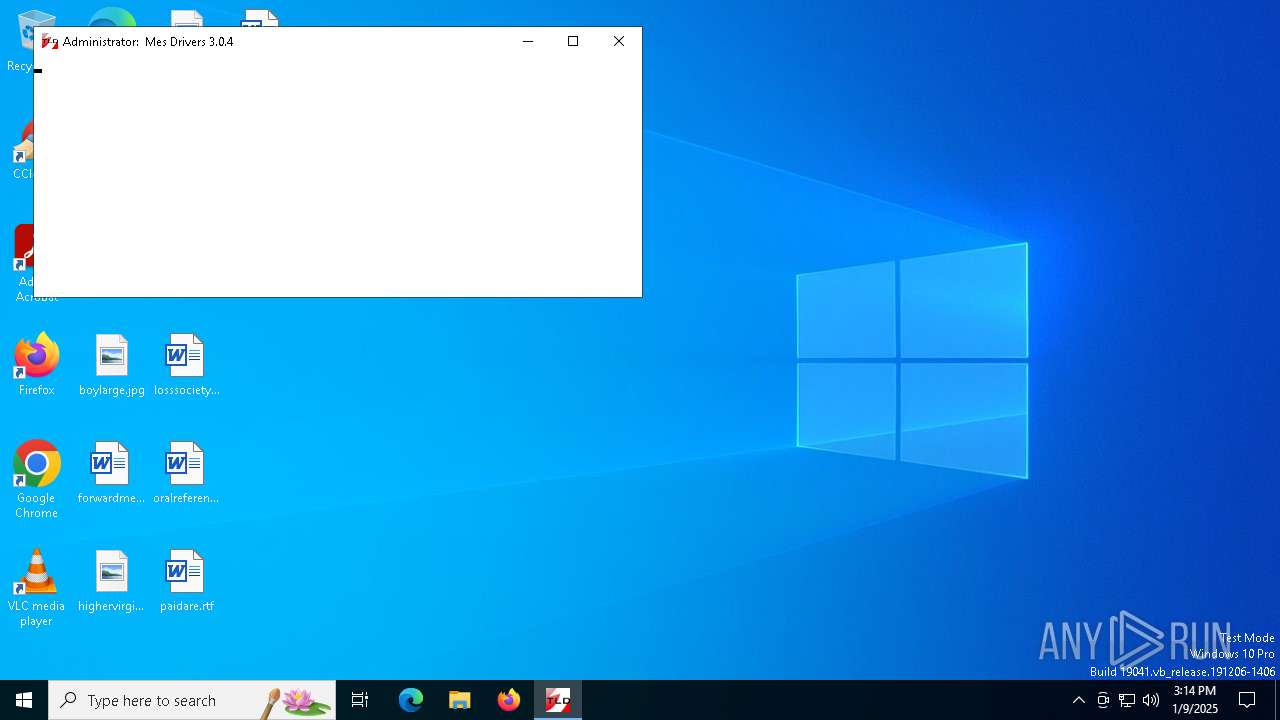Open the clock and calendar flyout
Screen dimensions: 1280x720
click(x=1195, y=700)
